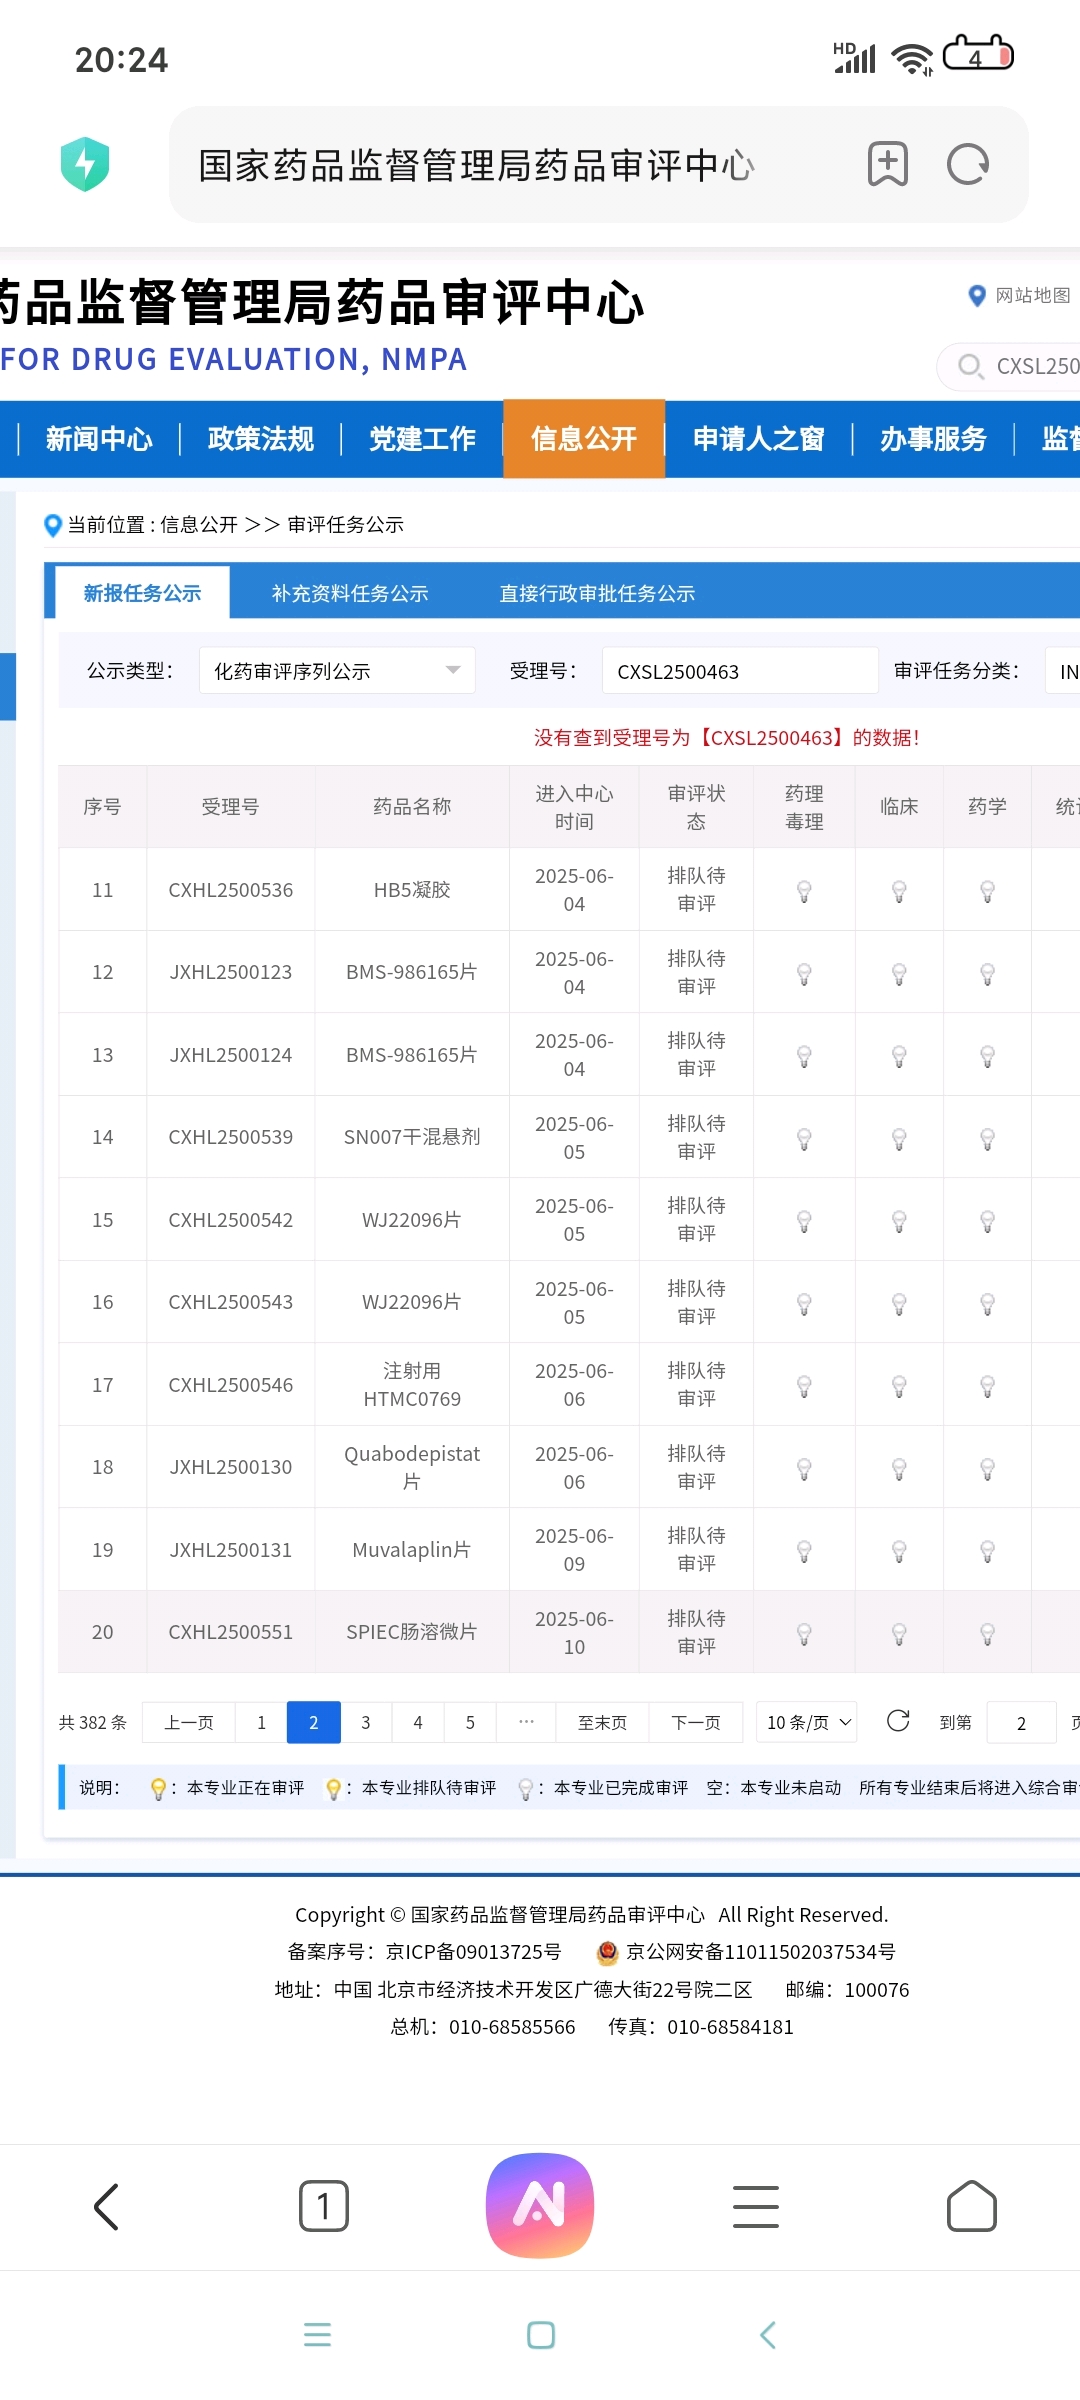Click 受理号 input field CXSL2500463
This screenshot has width=1080, height=2400.
point(740,671)
